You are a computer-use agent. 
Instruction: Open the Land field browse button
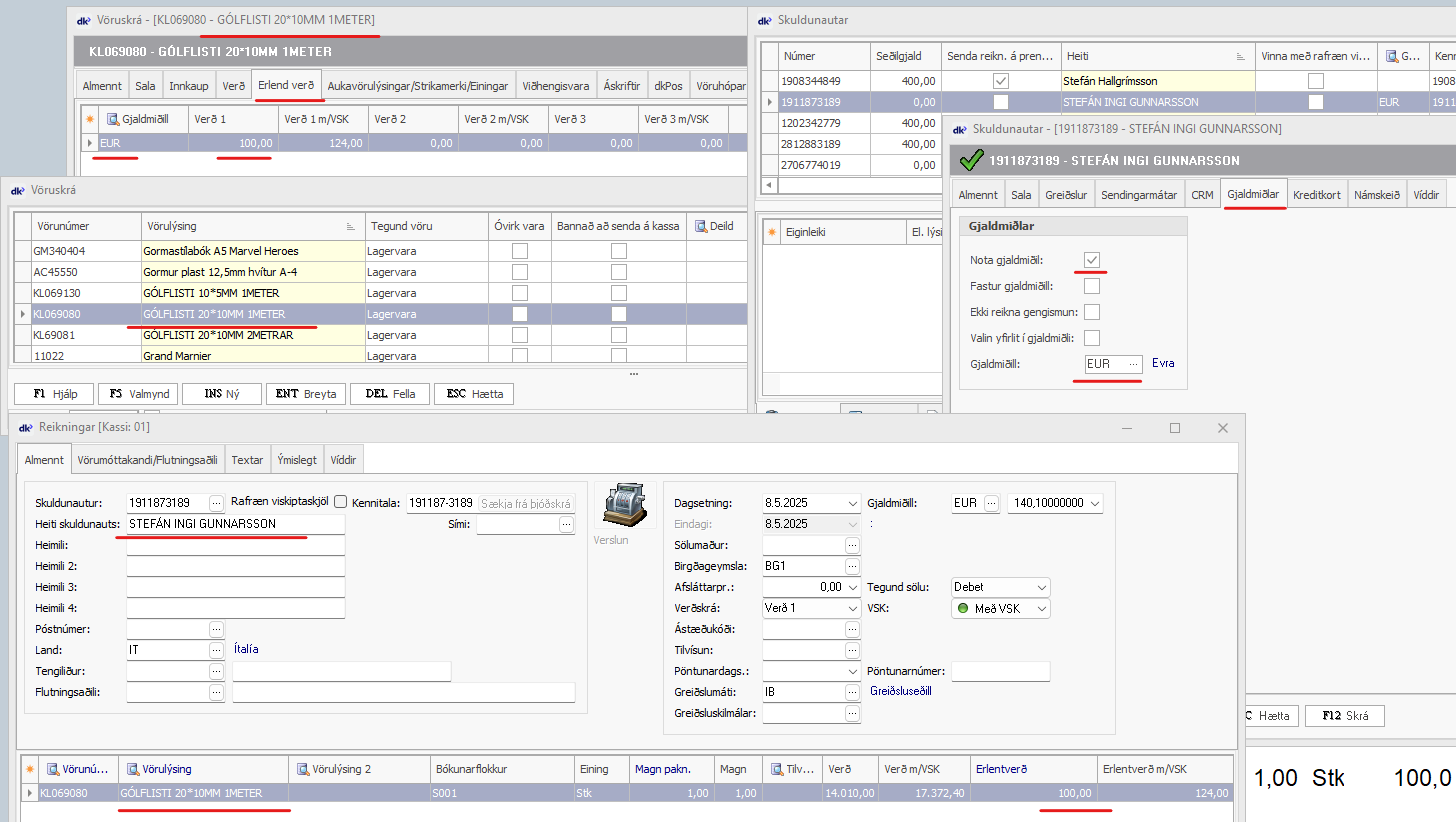click(x=216, y=649)
